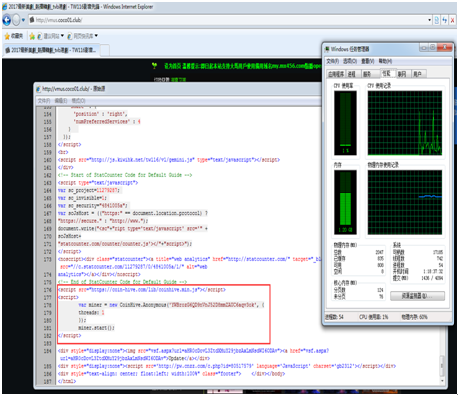
Task: Click line 186 footer div code
Action: pyautogui.click(x=171, y=374)
